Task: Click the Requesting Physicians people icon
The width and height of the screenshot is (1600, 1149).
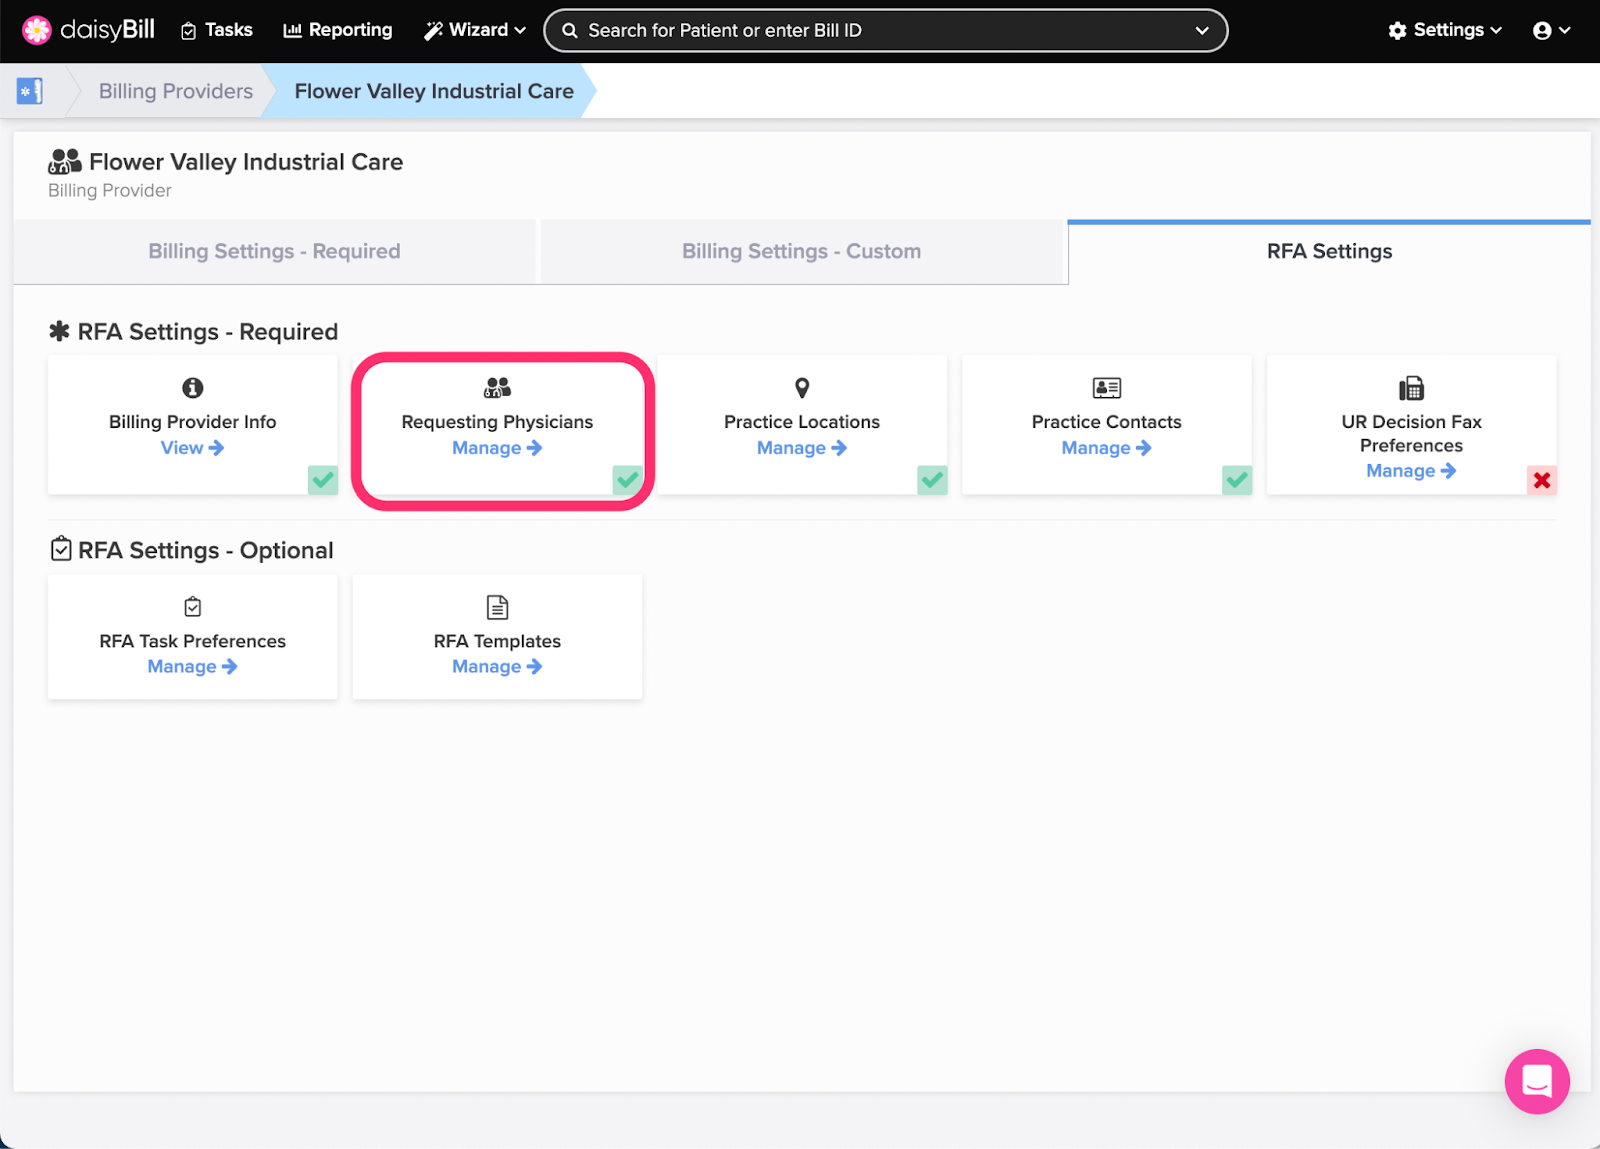Action: (x=497, y=388)
